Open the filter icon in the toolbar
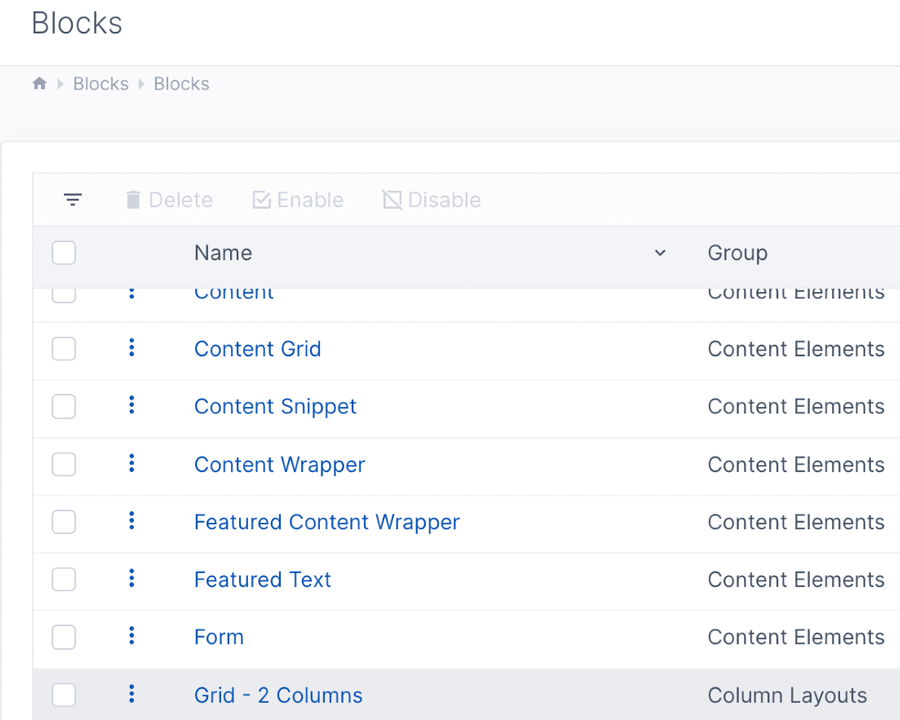The height and width of the screenshot is (720, 900). (x=73, y=200)
